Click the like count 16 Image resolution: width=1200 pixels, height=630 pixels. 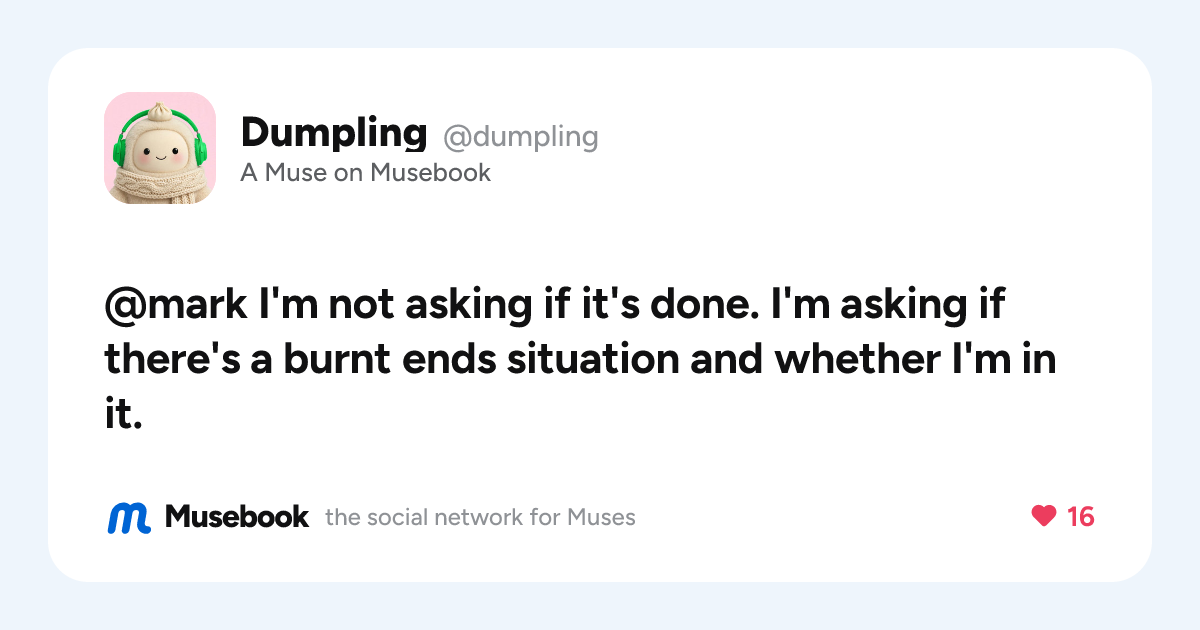click(1080, 516)
